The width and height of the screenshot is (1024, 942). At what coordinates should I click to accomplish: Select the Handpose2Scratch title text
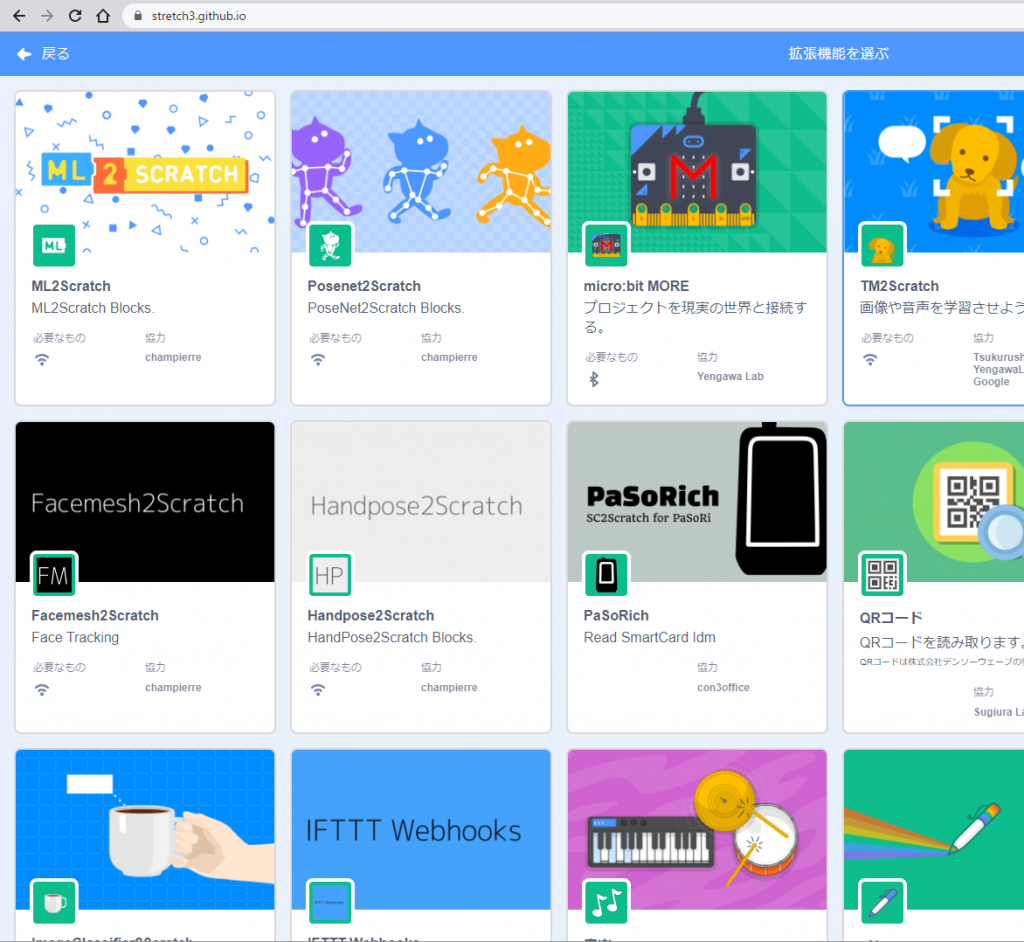[x=370, y=615]
